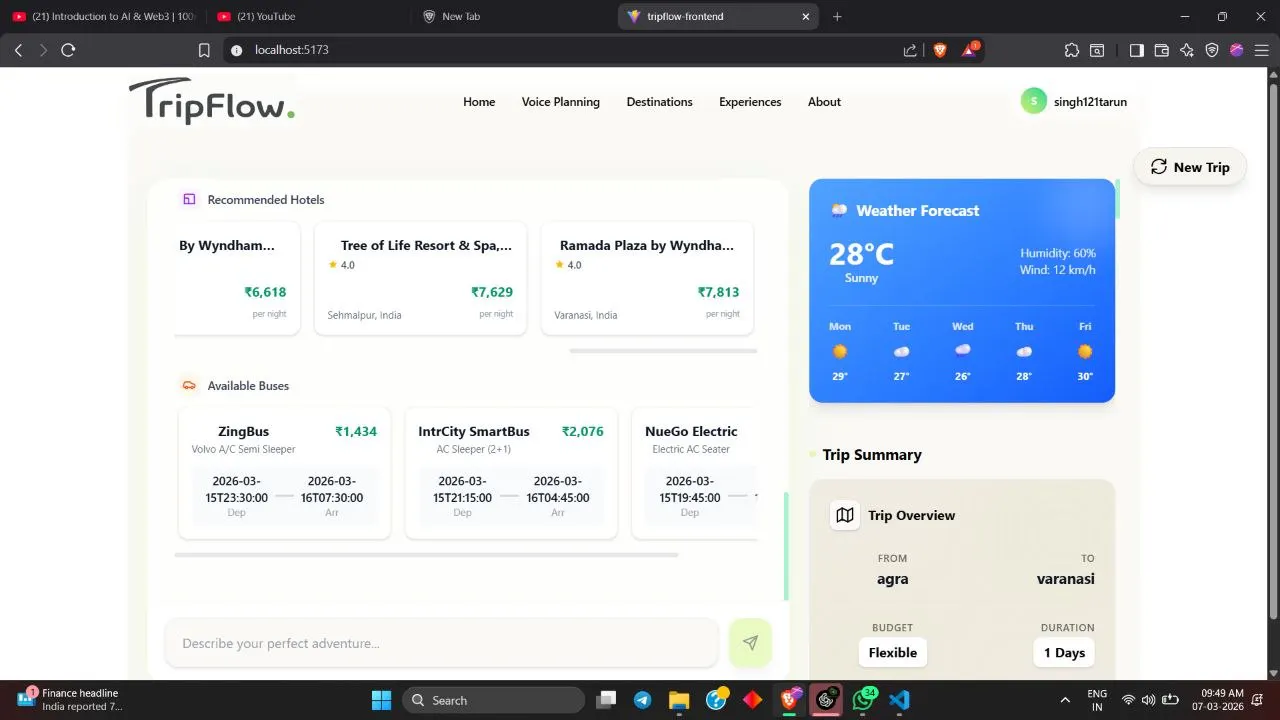Click the chat panel vertical scrollbar
This screenshot has width=1280, height=720.
pyautogui.click(x=786, y=546)
